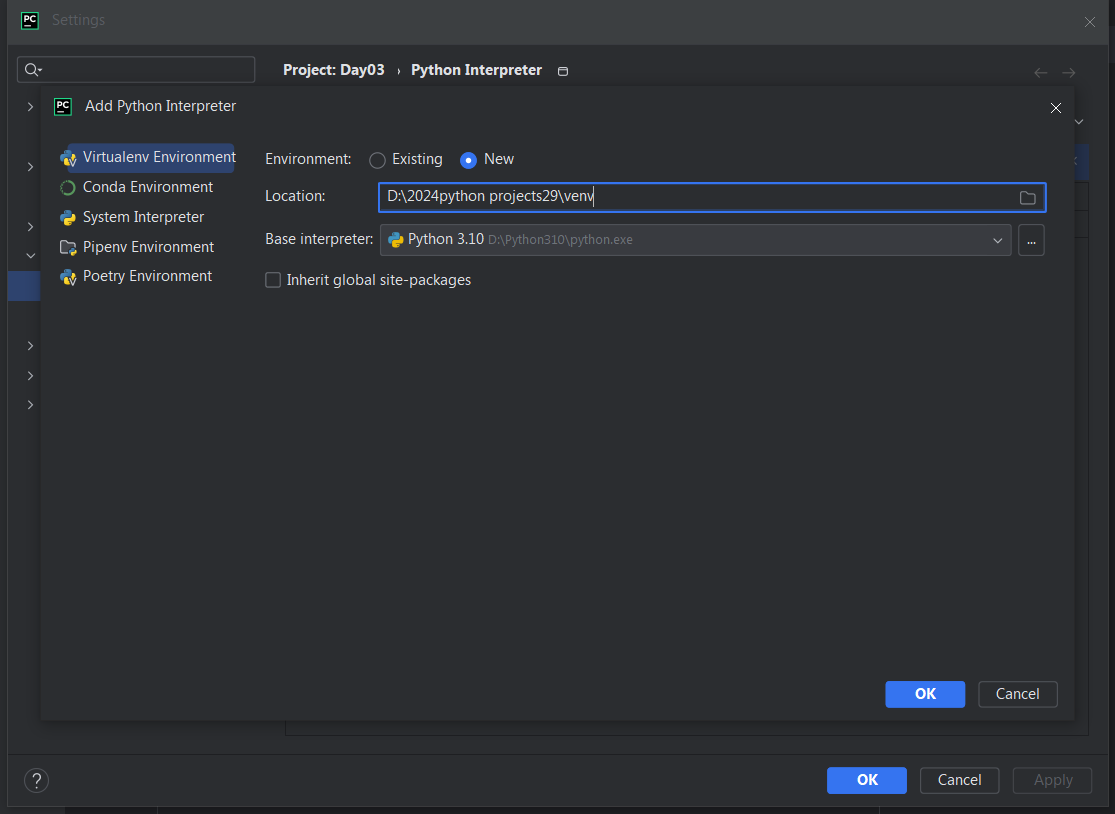Select the New environment radio button
The width and height of the screenshot is (1115, 814).
point(468,160)
